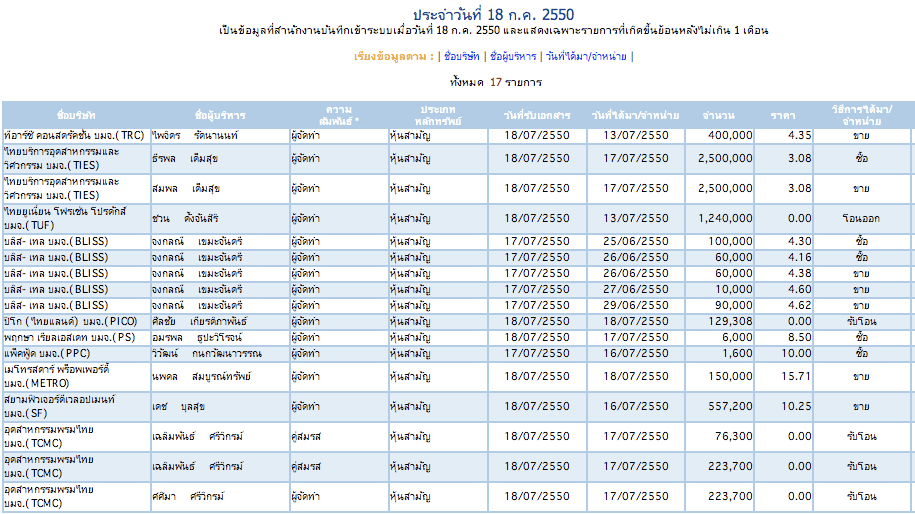This screenshot has width=915, height=514.
Task: Click the 'วิธีการได้มา/จำหน่าย' column header
Action: (x=862, y=115)
